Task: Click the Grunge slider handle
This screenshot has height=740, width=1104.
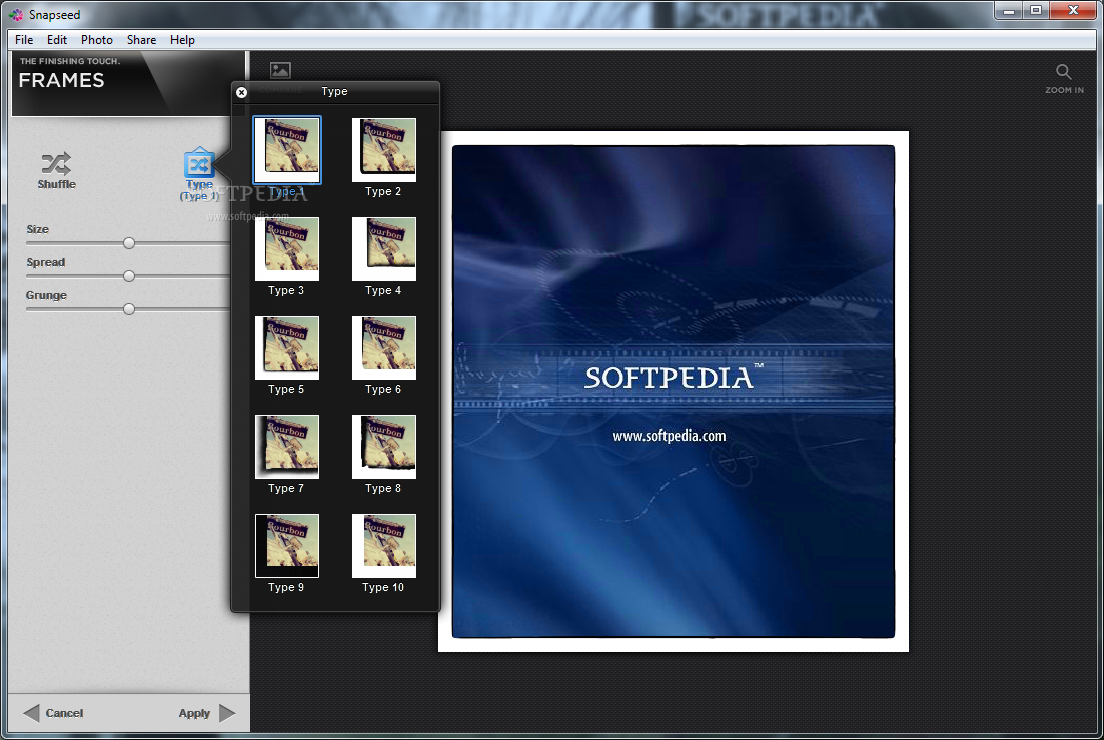Action: pos(129,309)
